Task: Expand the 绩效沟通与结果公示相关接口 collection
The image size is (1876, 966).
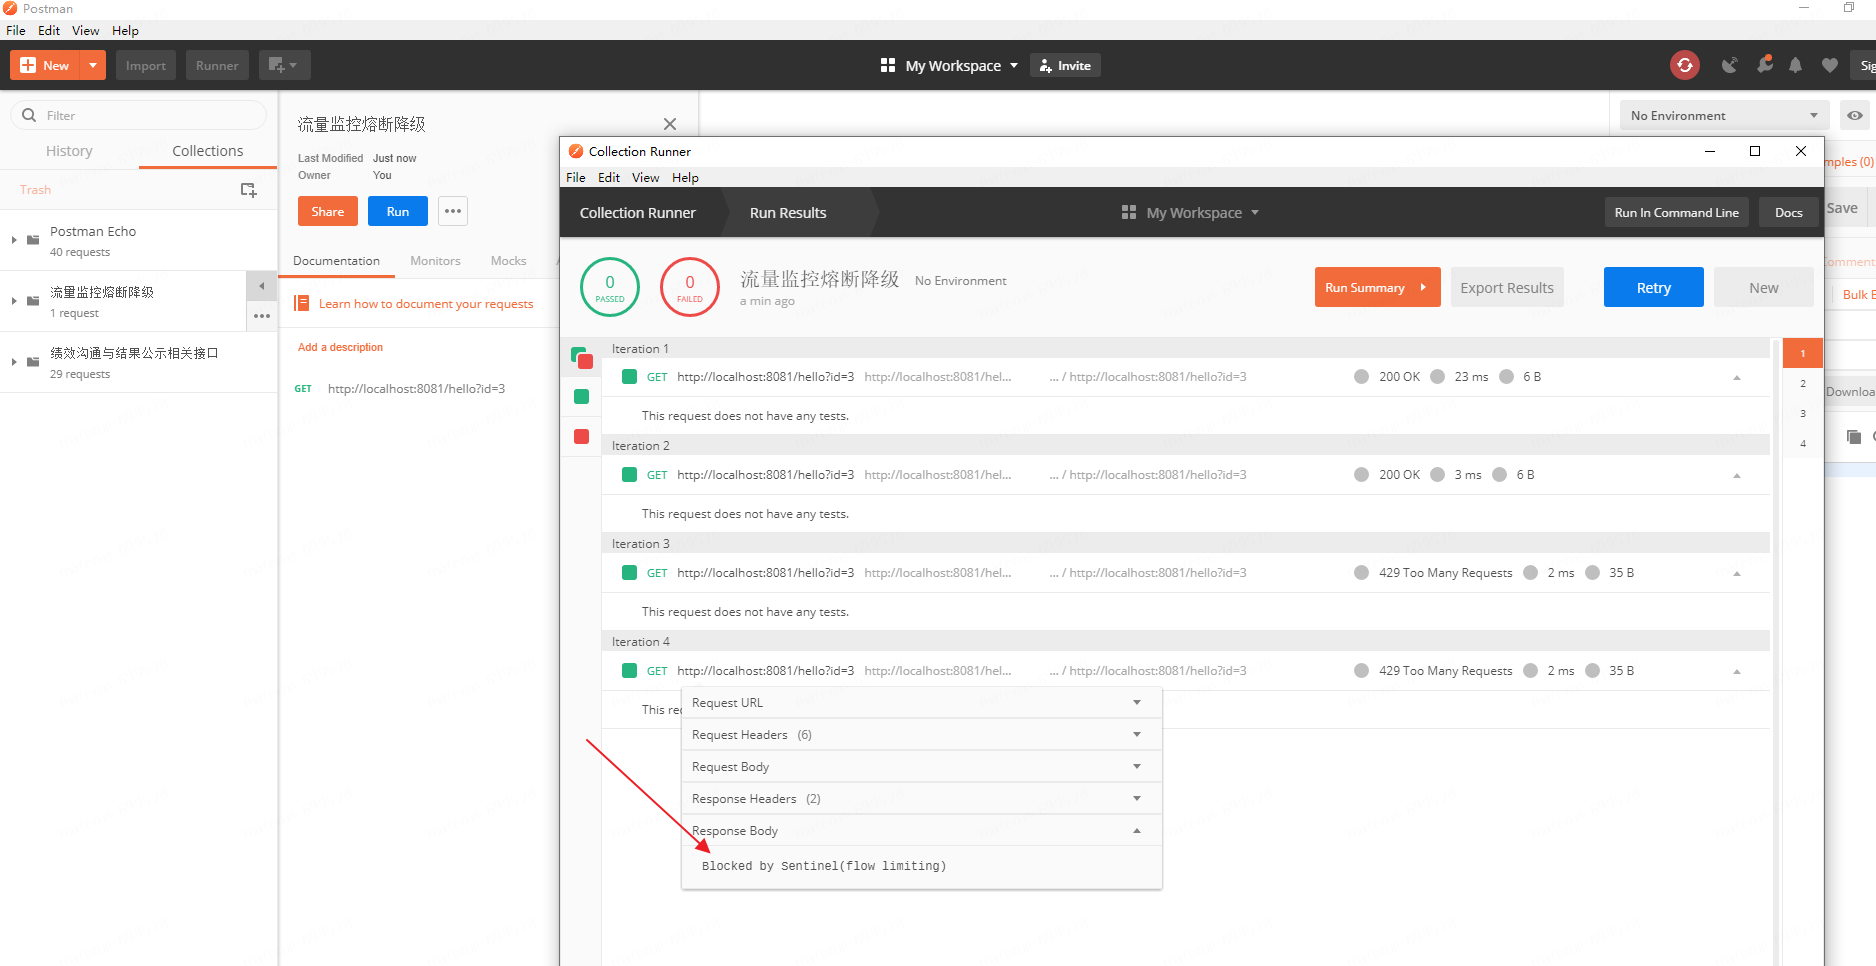Action: (x=14, y=362)
